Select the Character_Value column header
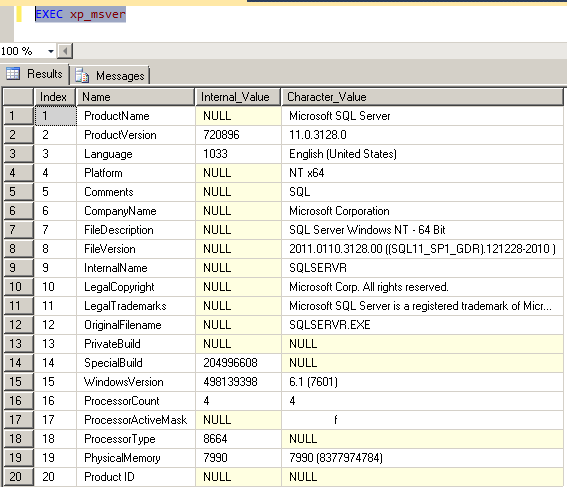The image size is (567, 487). 422,97
